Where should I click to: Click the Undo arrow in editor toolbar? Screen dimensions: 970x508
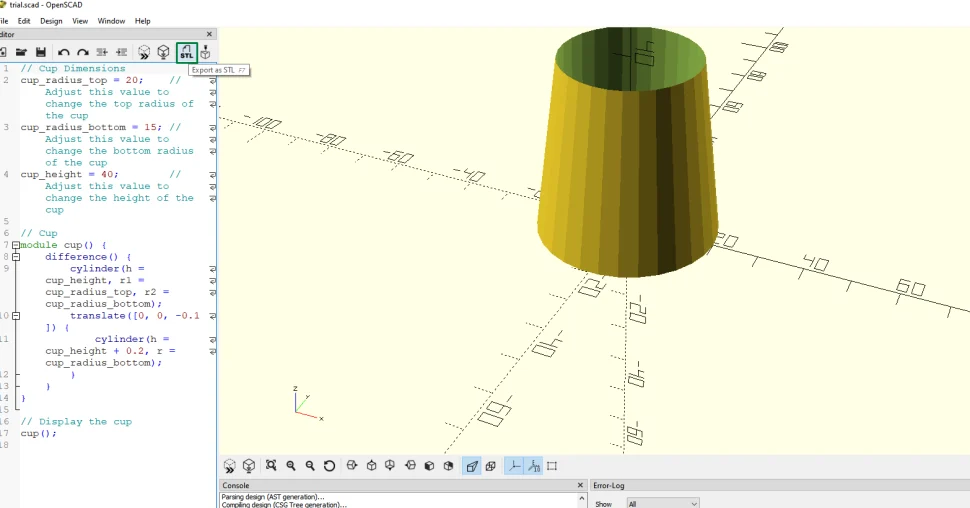click(x=64, y=53)
